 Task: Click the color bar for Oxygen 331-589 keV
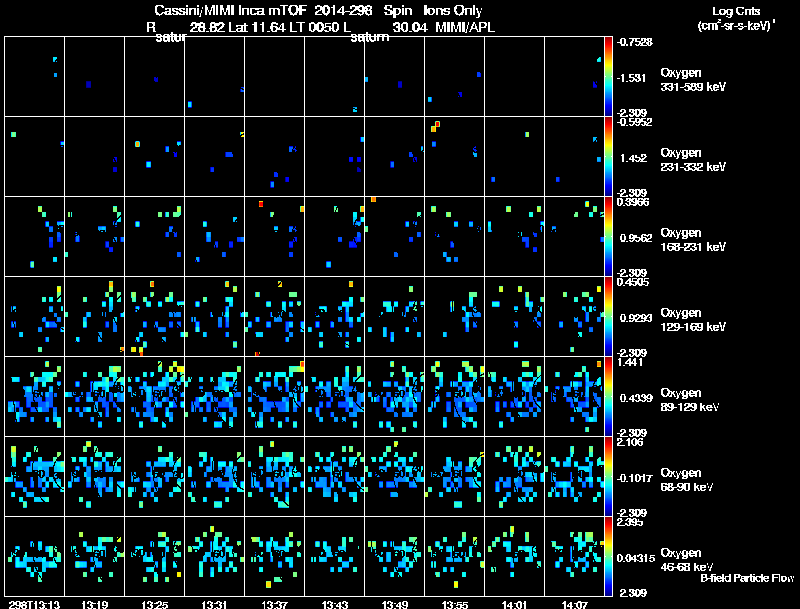(x=610, y=76)
